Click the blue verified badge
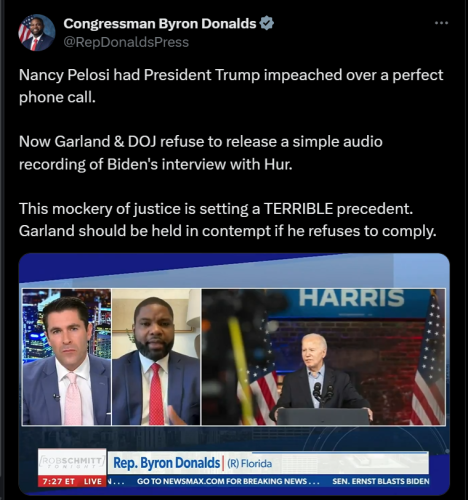Image resolution: width=468 pixels, height=500 pixels. click(267, 24)
